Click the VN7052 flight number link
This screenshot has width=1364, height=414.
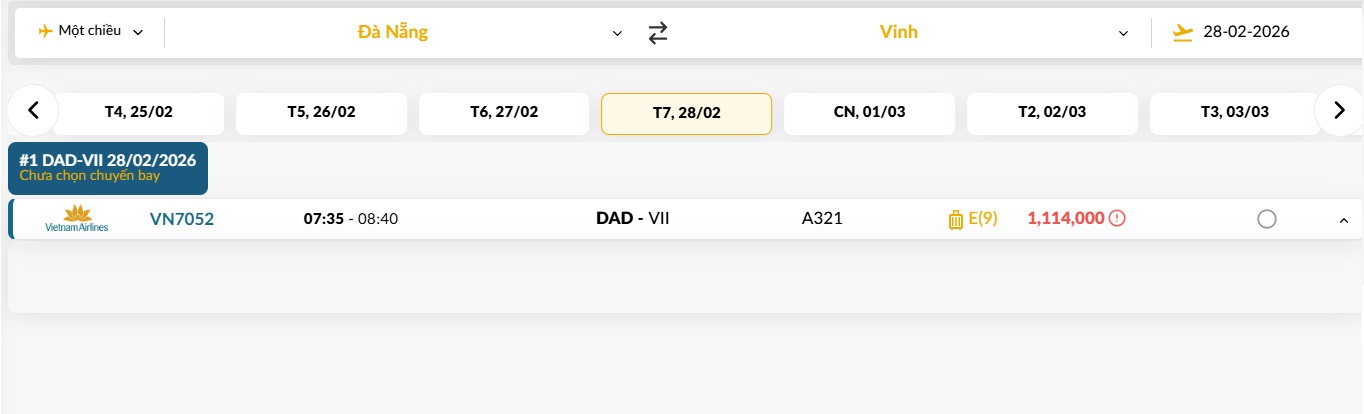182,219
